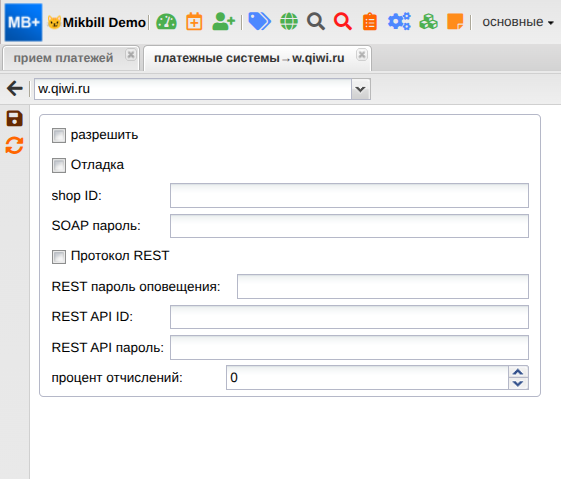Open the green dashboard gauge icon
561x479 pixels.
pos(166,22)
